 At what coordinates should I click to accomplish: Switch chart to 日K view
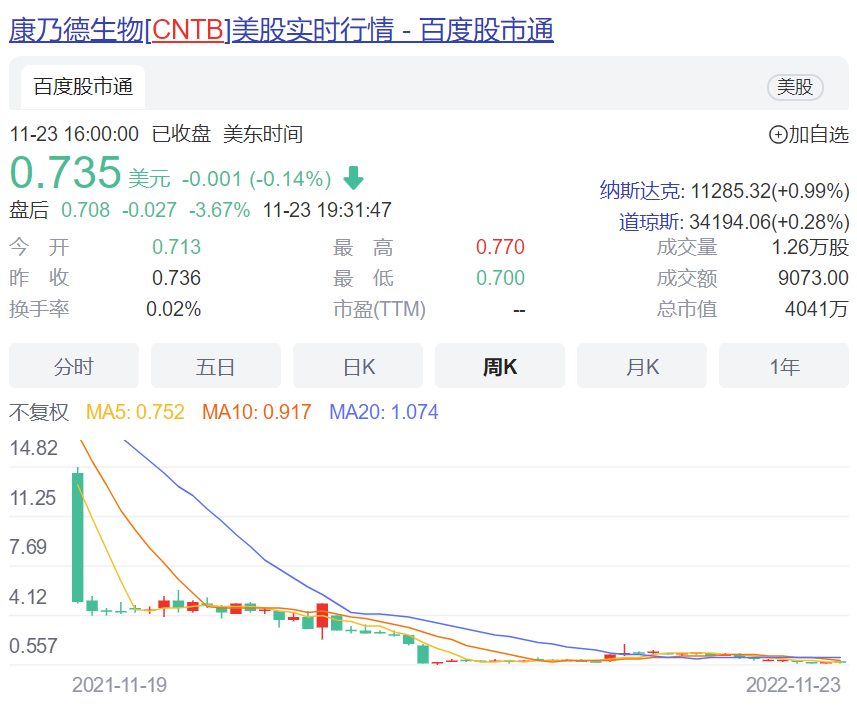(358, 366)
